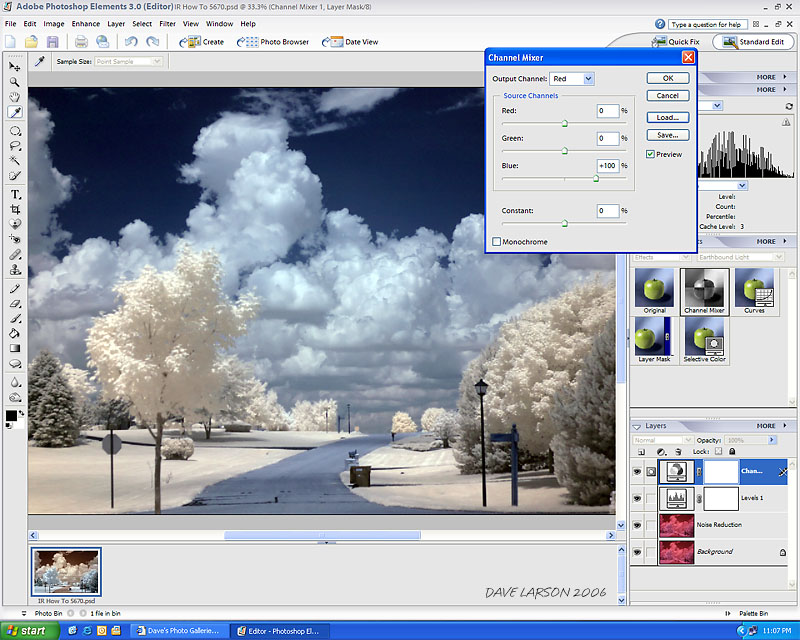
Task: Click the foreground color swatch
Action: click(11, 416)
